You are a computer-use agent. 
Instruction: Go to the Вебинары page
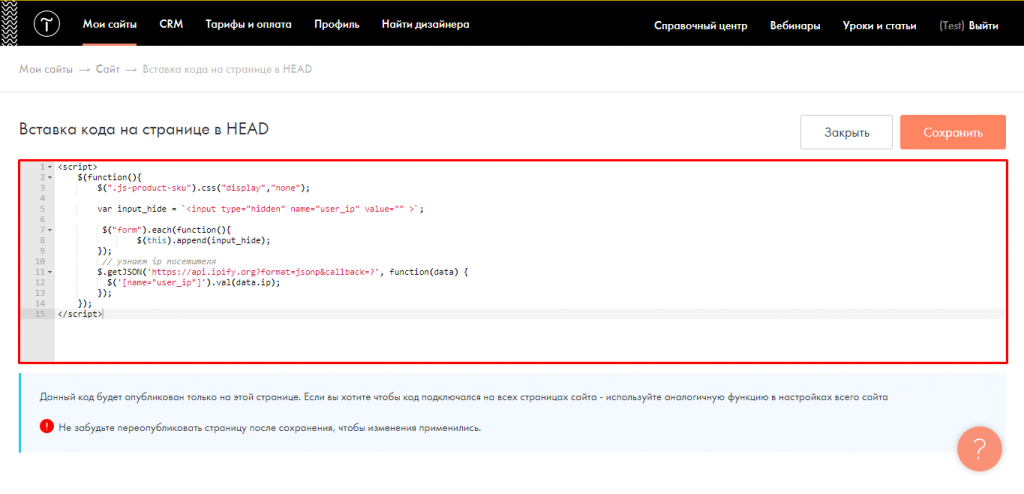(x=795, y=26)
